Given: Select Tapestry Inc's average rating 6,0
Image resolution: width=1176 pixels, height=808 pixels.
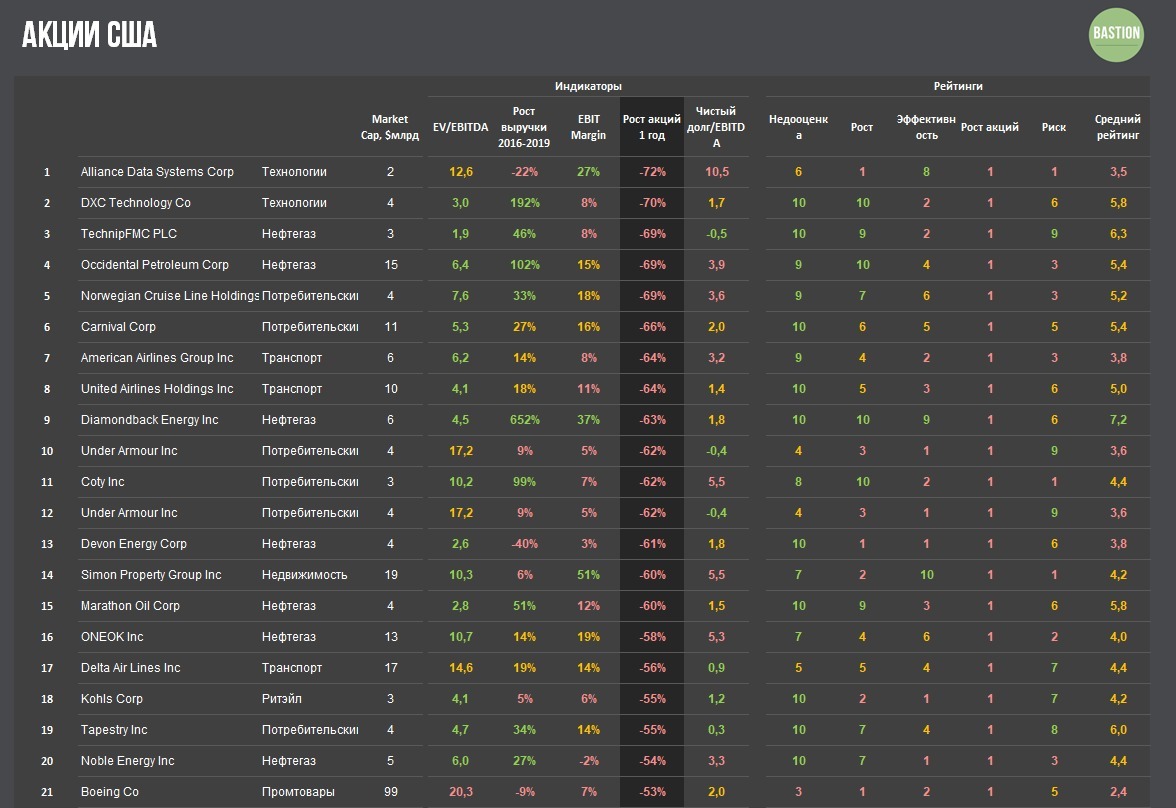Looking at the screenshot, I should click(x=1118, y=730).
